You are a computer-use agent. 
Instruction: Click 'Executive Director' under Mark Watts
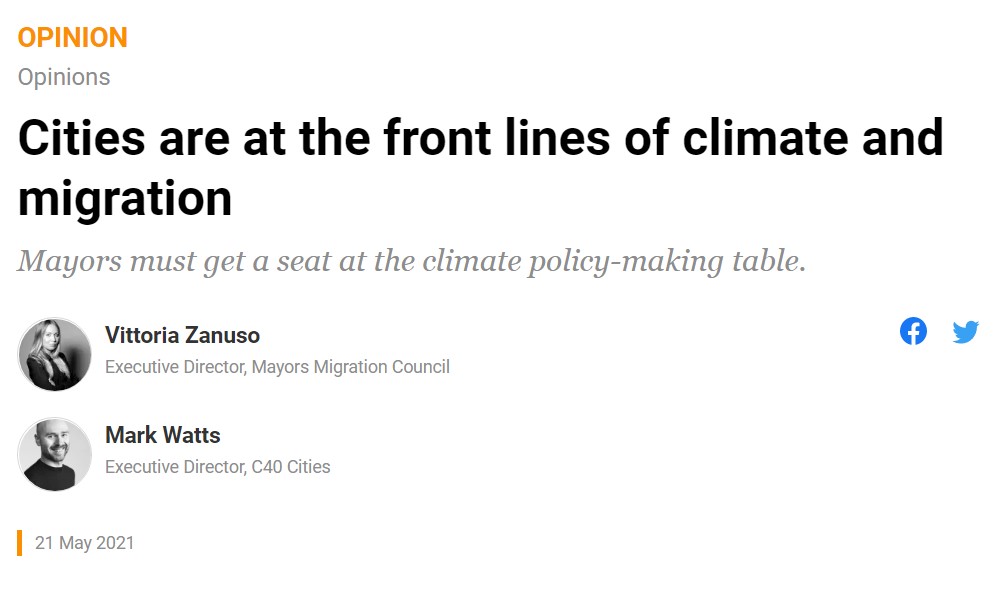click(x=176, y=467)
